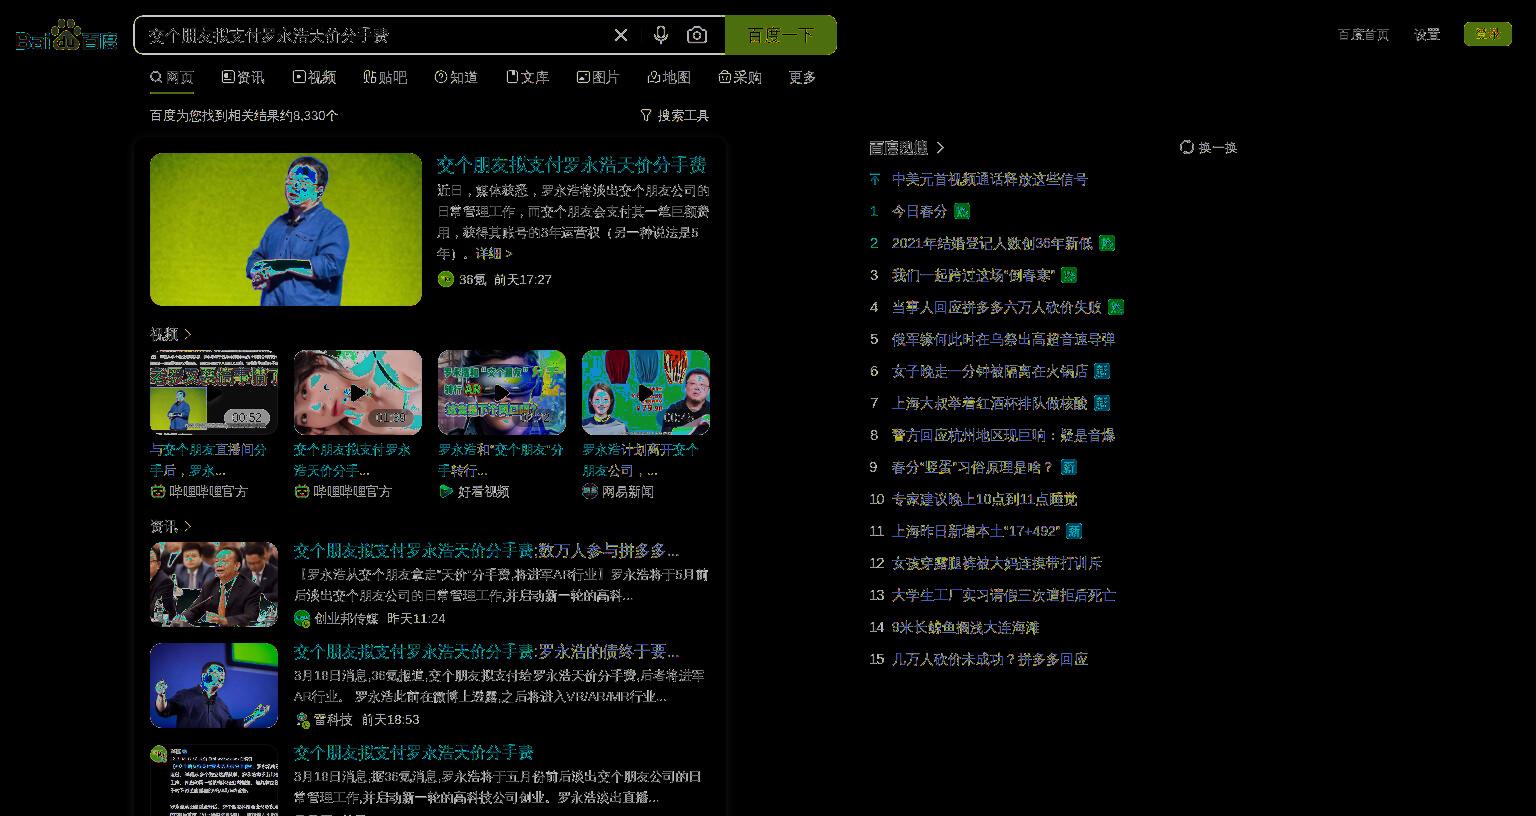
Task: Open video title 罗永浩和"交个朋友"分手转行
Action: click(500, 459)
